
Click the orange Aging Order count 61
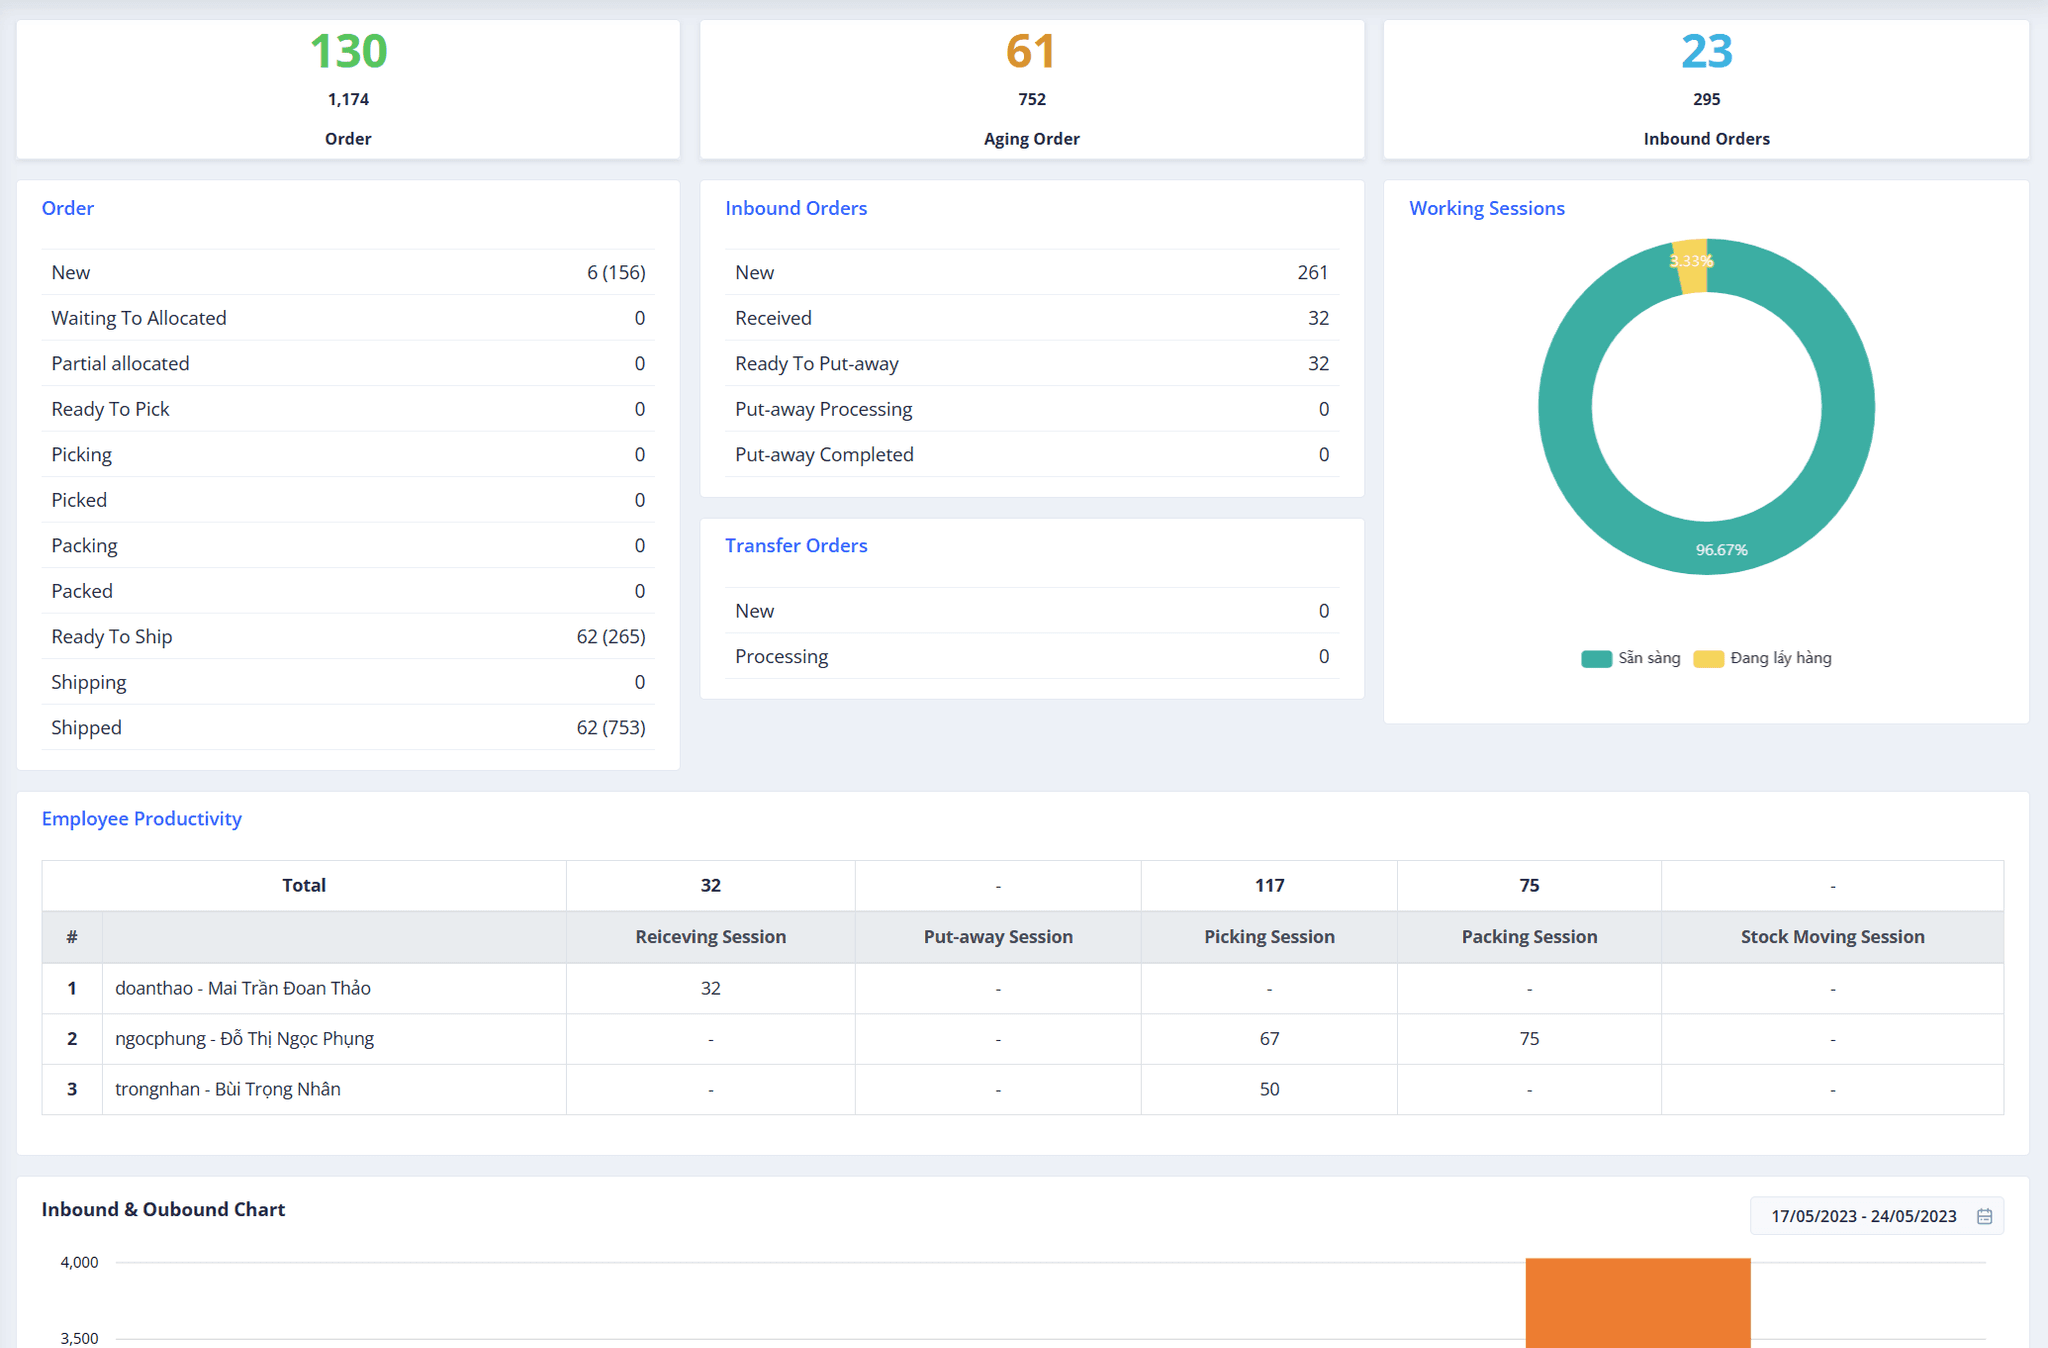[x=1031, y=53]
